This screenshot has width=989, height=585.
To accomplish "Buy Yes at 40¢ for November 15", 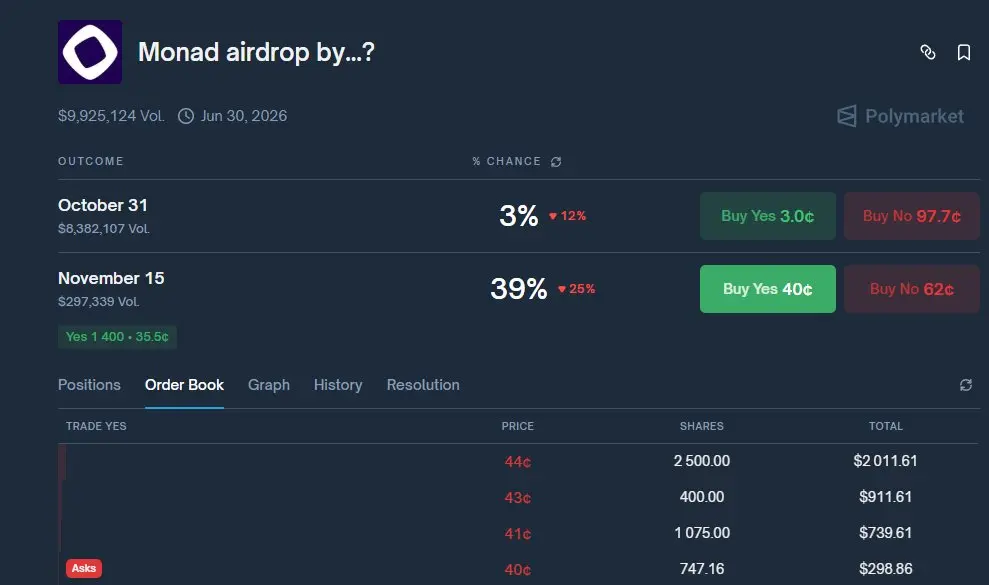I will (767, 289).
